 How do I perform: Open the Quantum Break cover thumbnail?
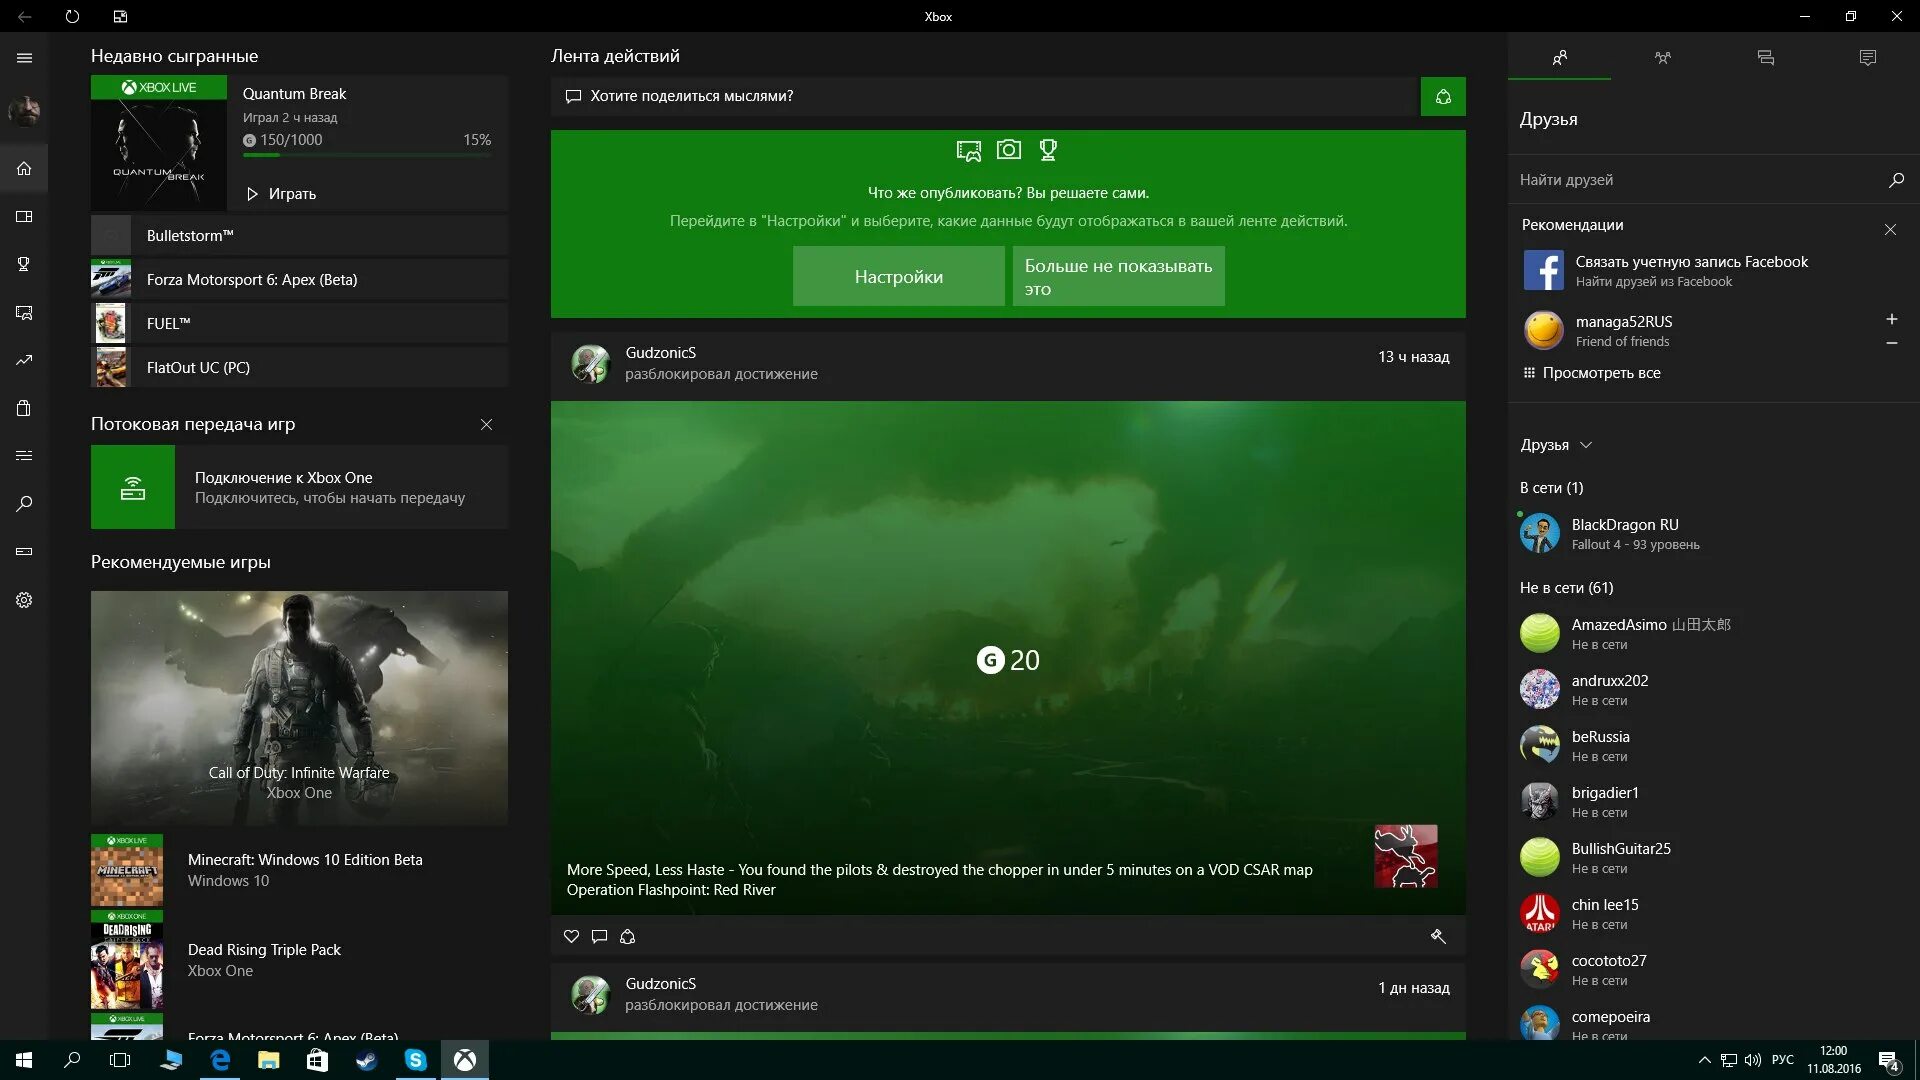[x=159, y=143]
